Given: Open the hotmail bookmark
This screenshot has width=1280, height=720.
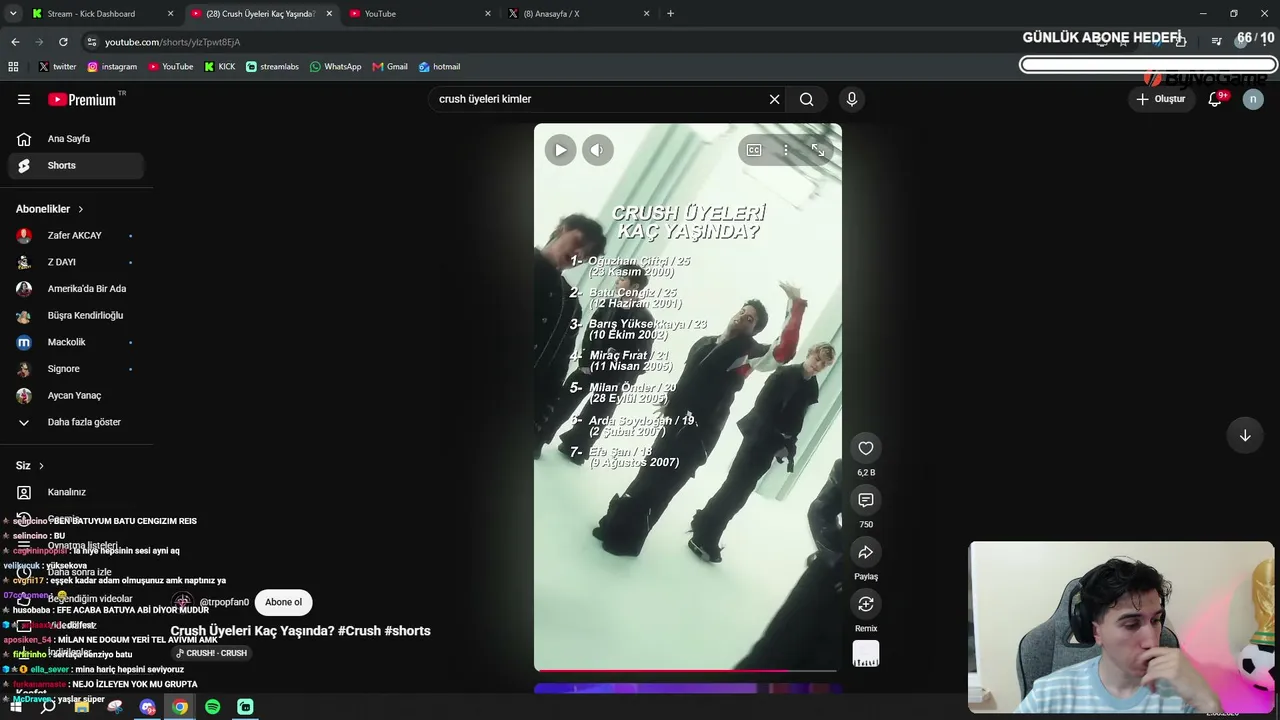Looking at the screenshot, I should click(439, 67).
